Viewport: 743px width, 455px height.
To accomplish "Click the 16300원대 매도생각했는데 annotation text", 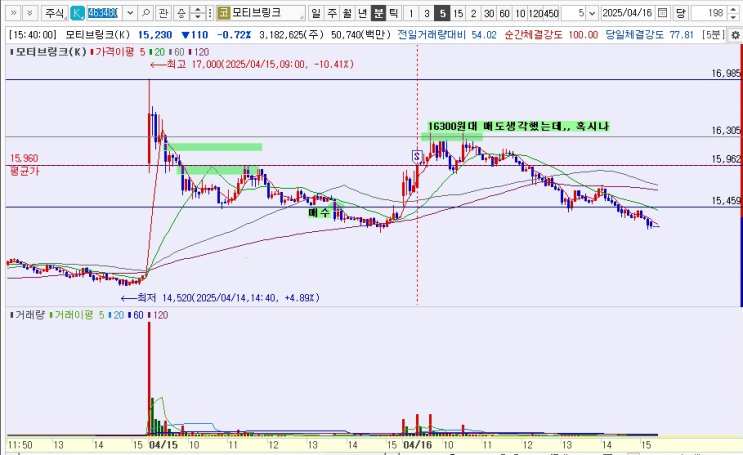I will [x=518, y=126].
